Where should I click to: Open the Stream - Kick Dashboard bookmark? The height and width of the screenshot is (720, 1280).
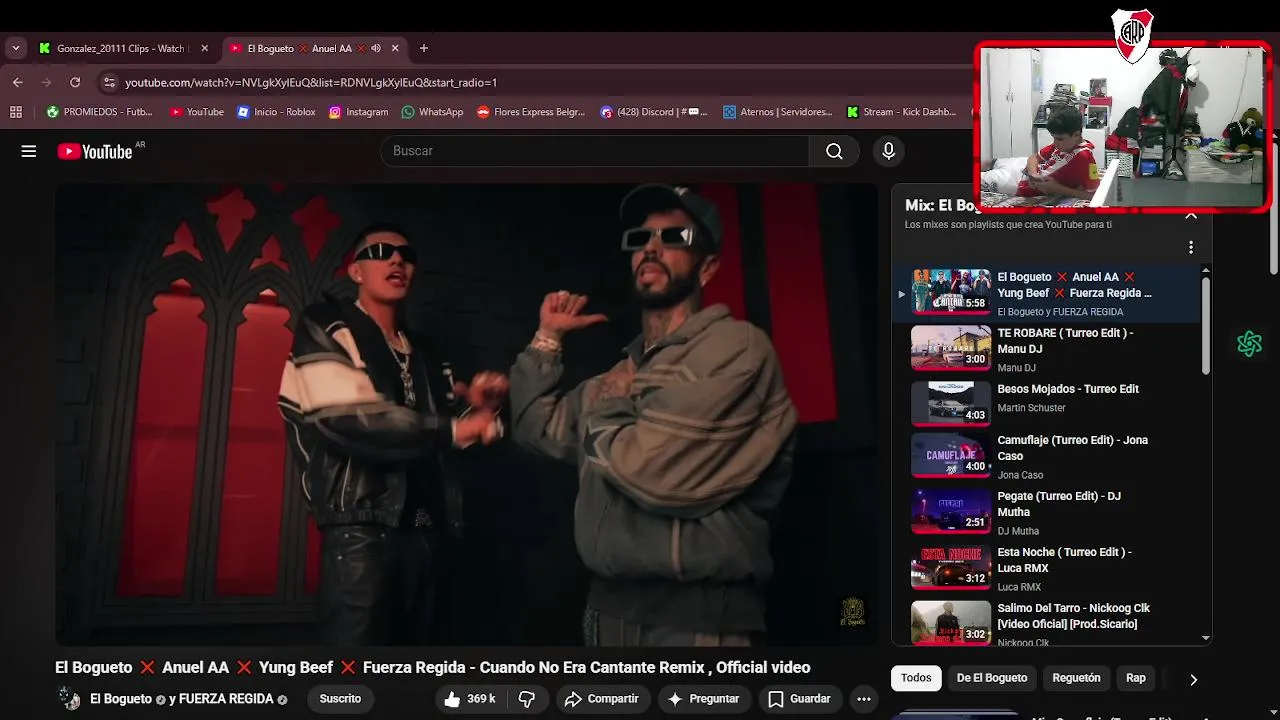(902, 112)
